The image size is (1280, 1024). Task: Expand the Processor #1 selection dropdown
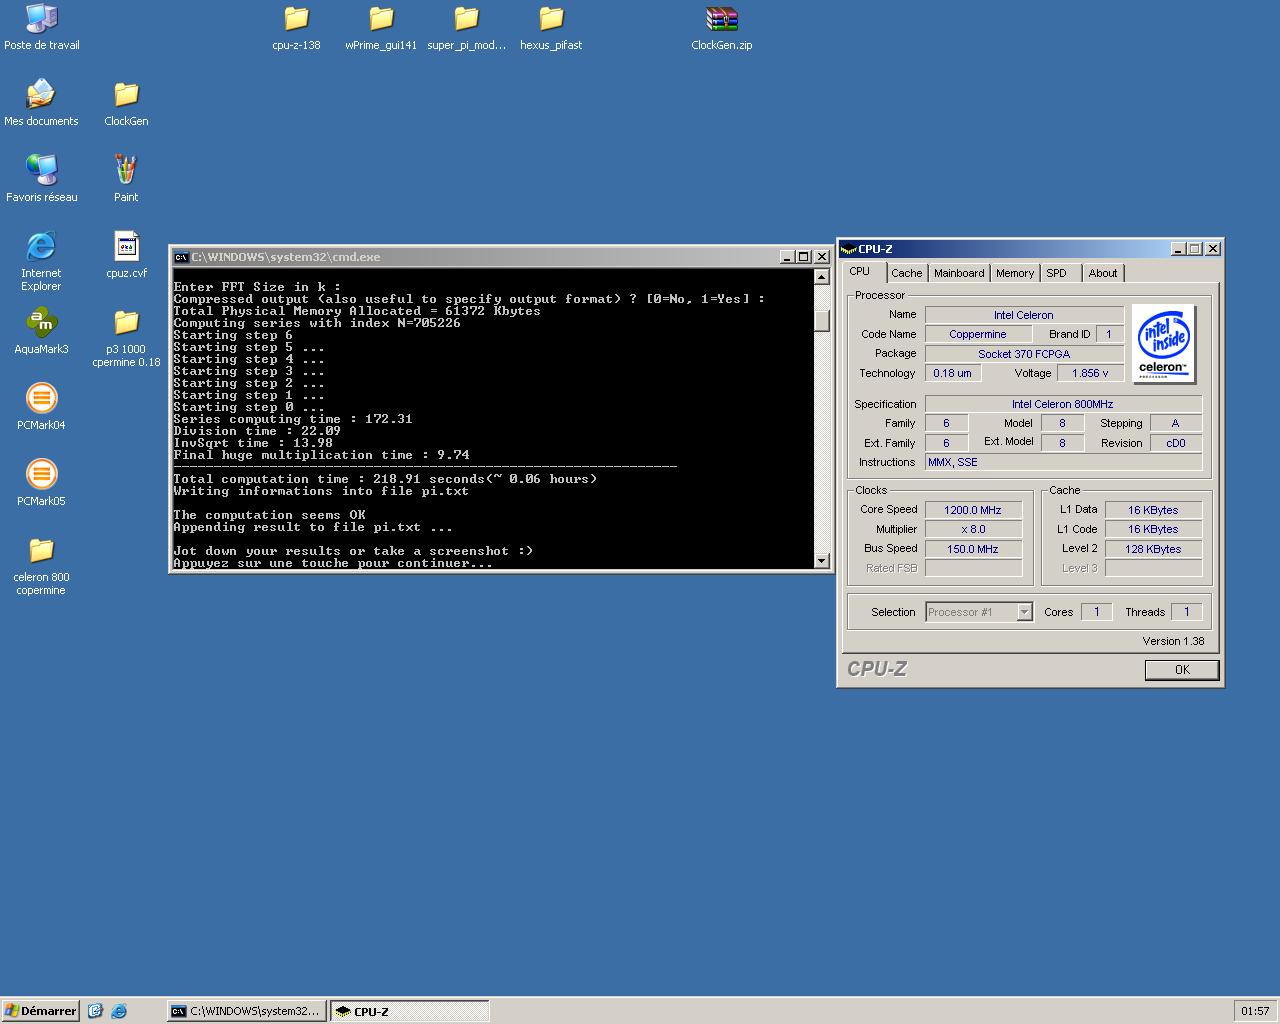pyautogui.click(x=1024, y=612)
